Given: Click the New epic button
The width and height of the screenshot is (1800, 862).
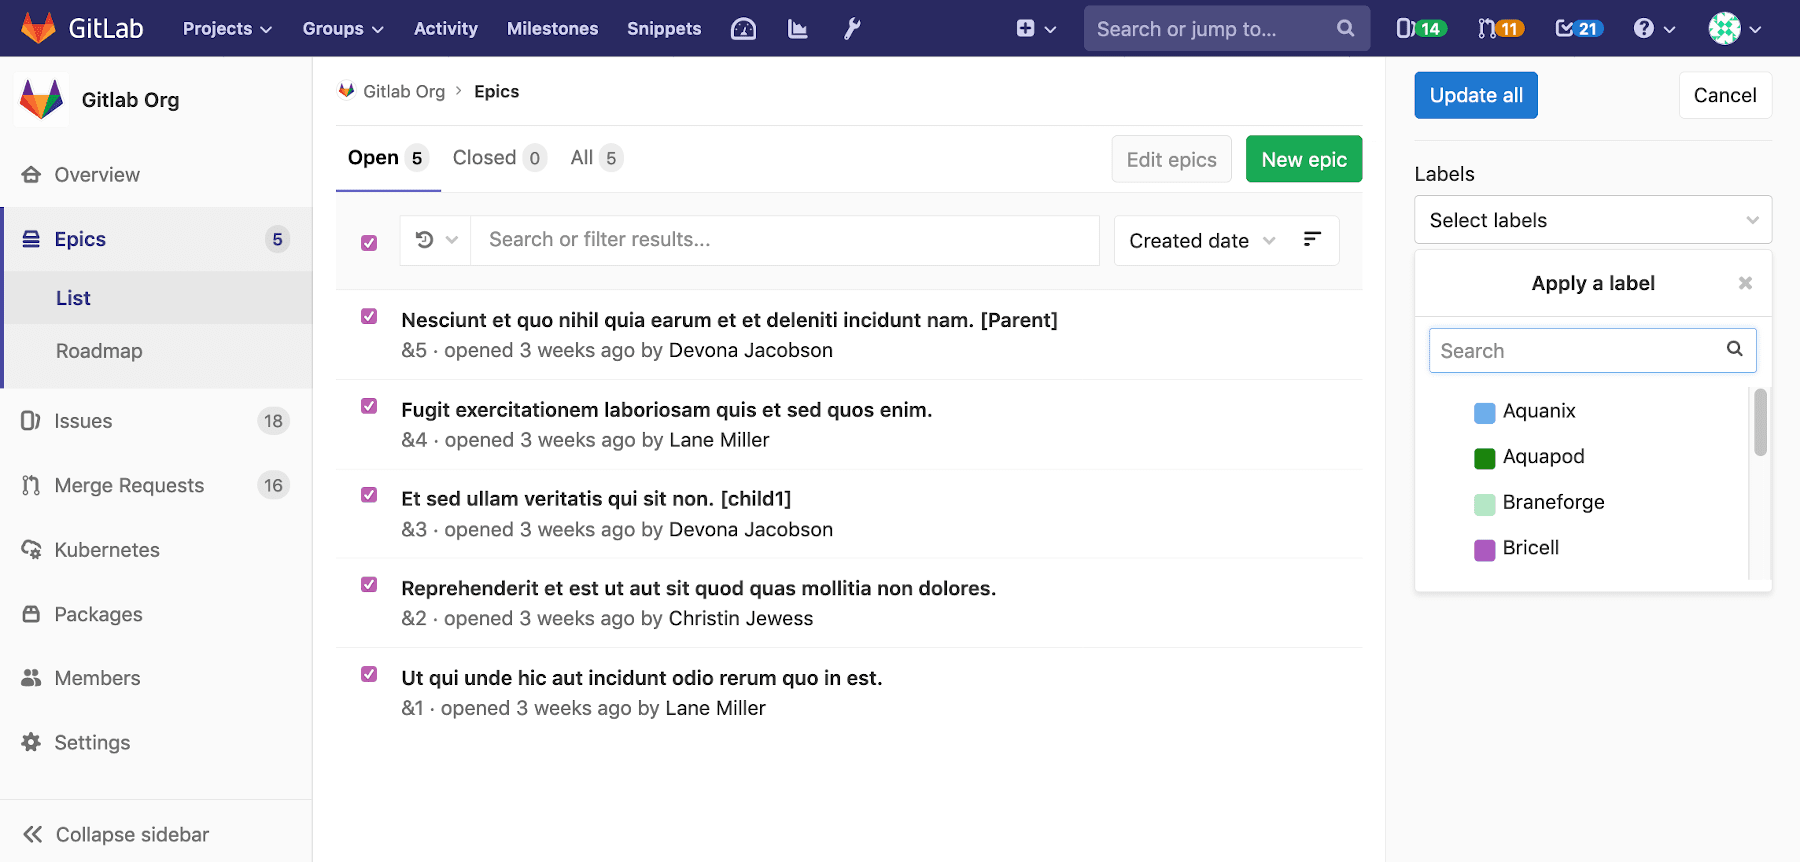Looking at the screenshot, I should tap(1303, 159).
